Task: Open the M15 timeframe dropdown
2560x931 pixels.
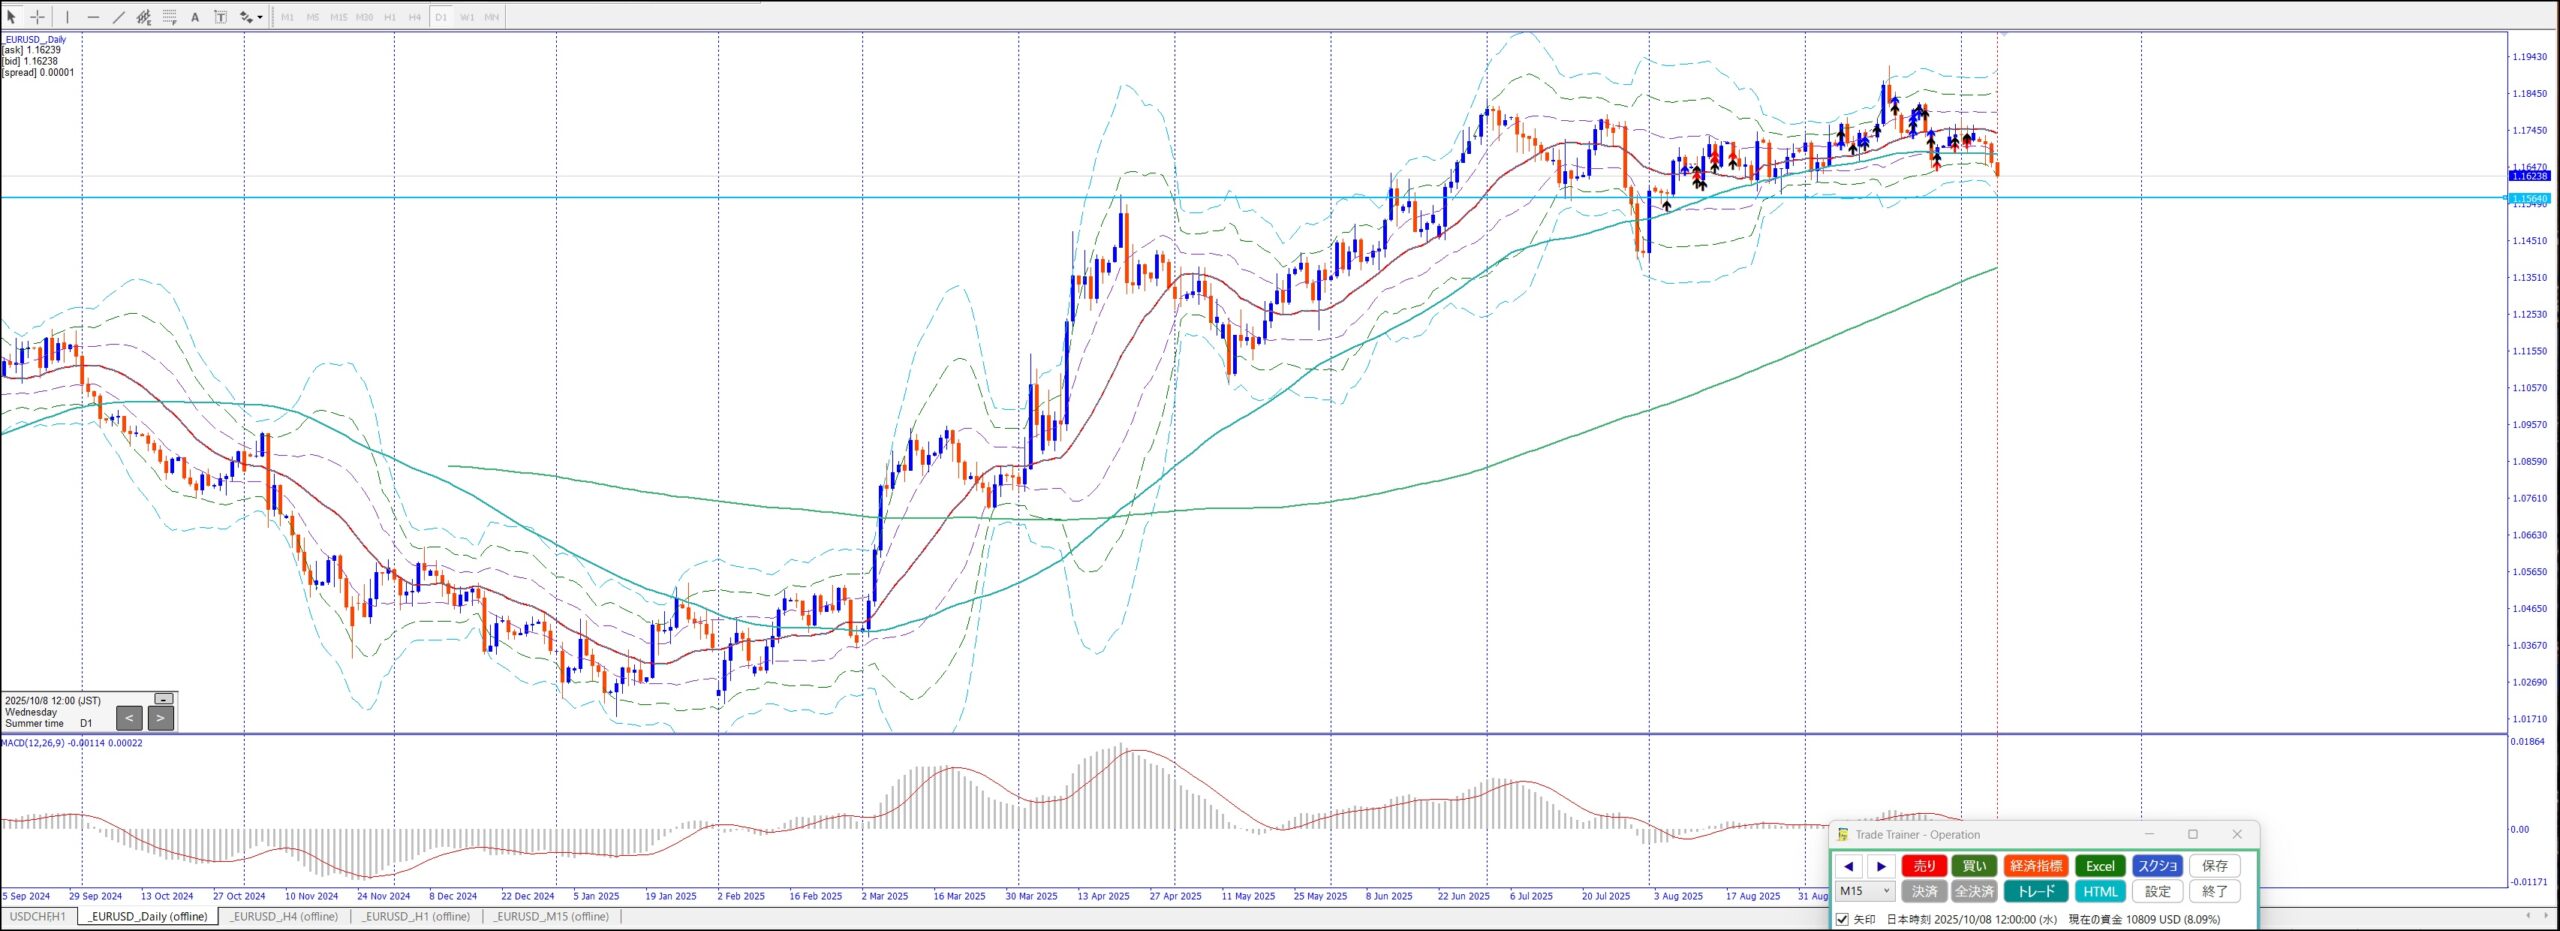Action: [1864, 891]
